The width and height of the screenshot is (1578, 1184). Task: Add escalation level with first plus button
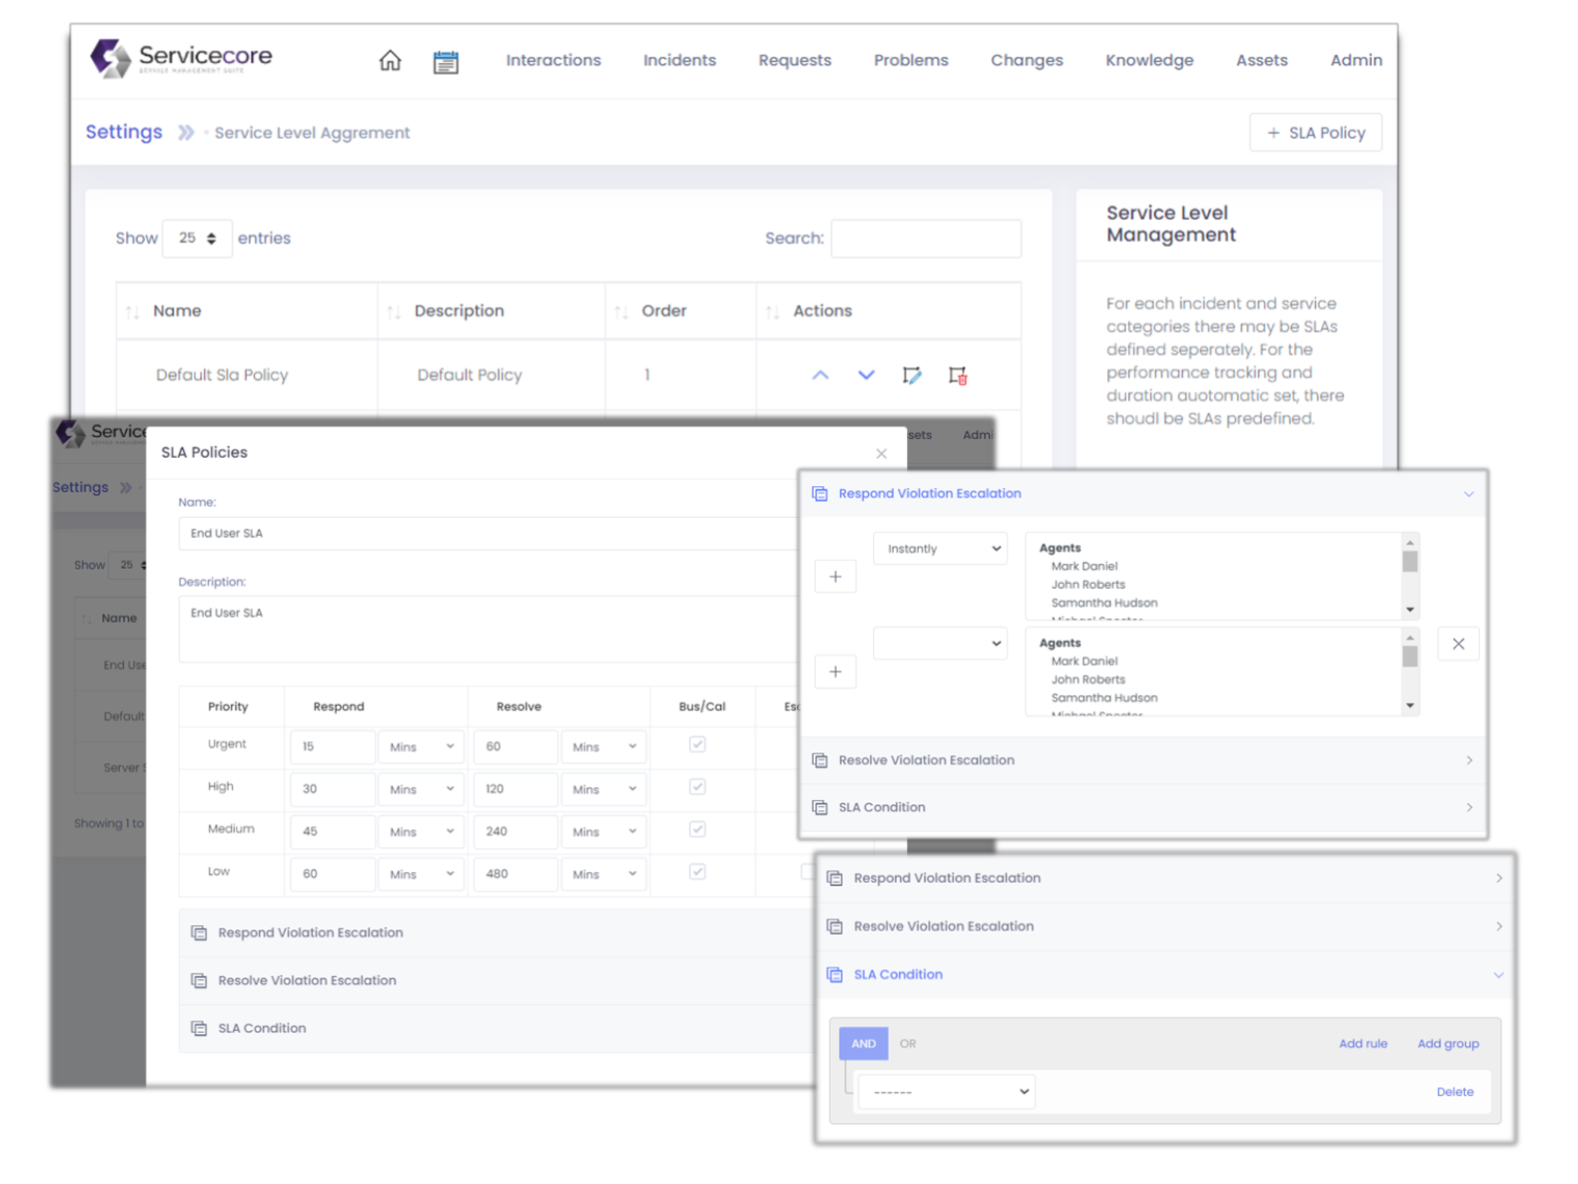coord(835,577)
